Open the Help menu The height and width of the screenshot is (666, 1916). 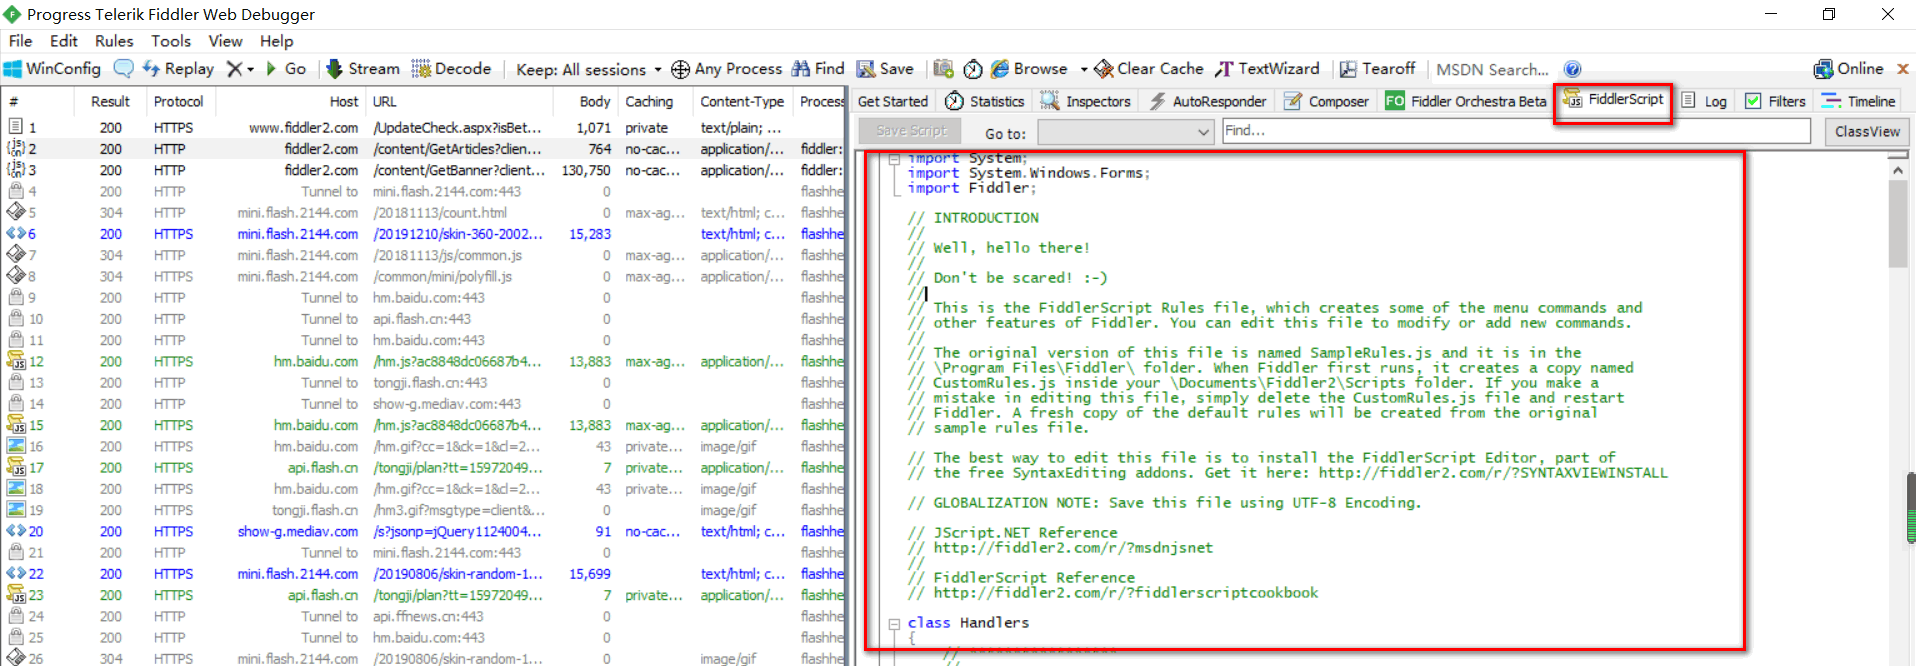click(x=276, y=41)
